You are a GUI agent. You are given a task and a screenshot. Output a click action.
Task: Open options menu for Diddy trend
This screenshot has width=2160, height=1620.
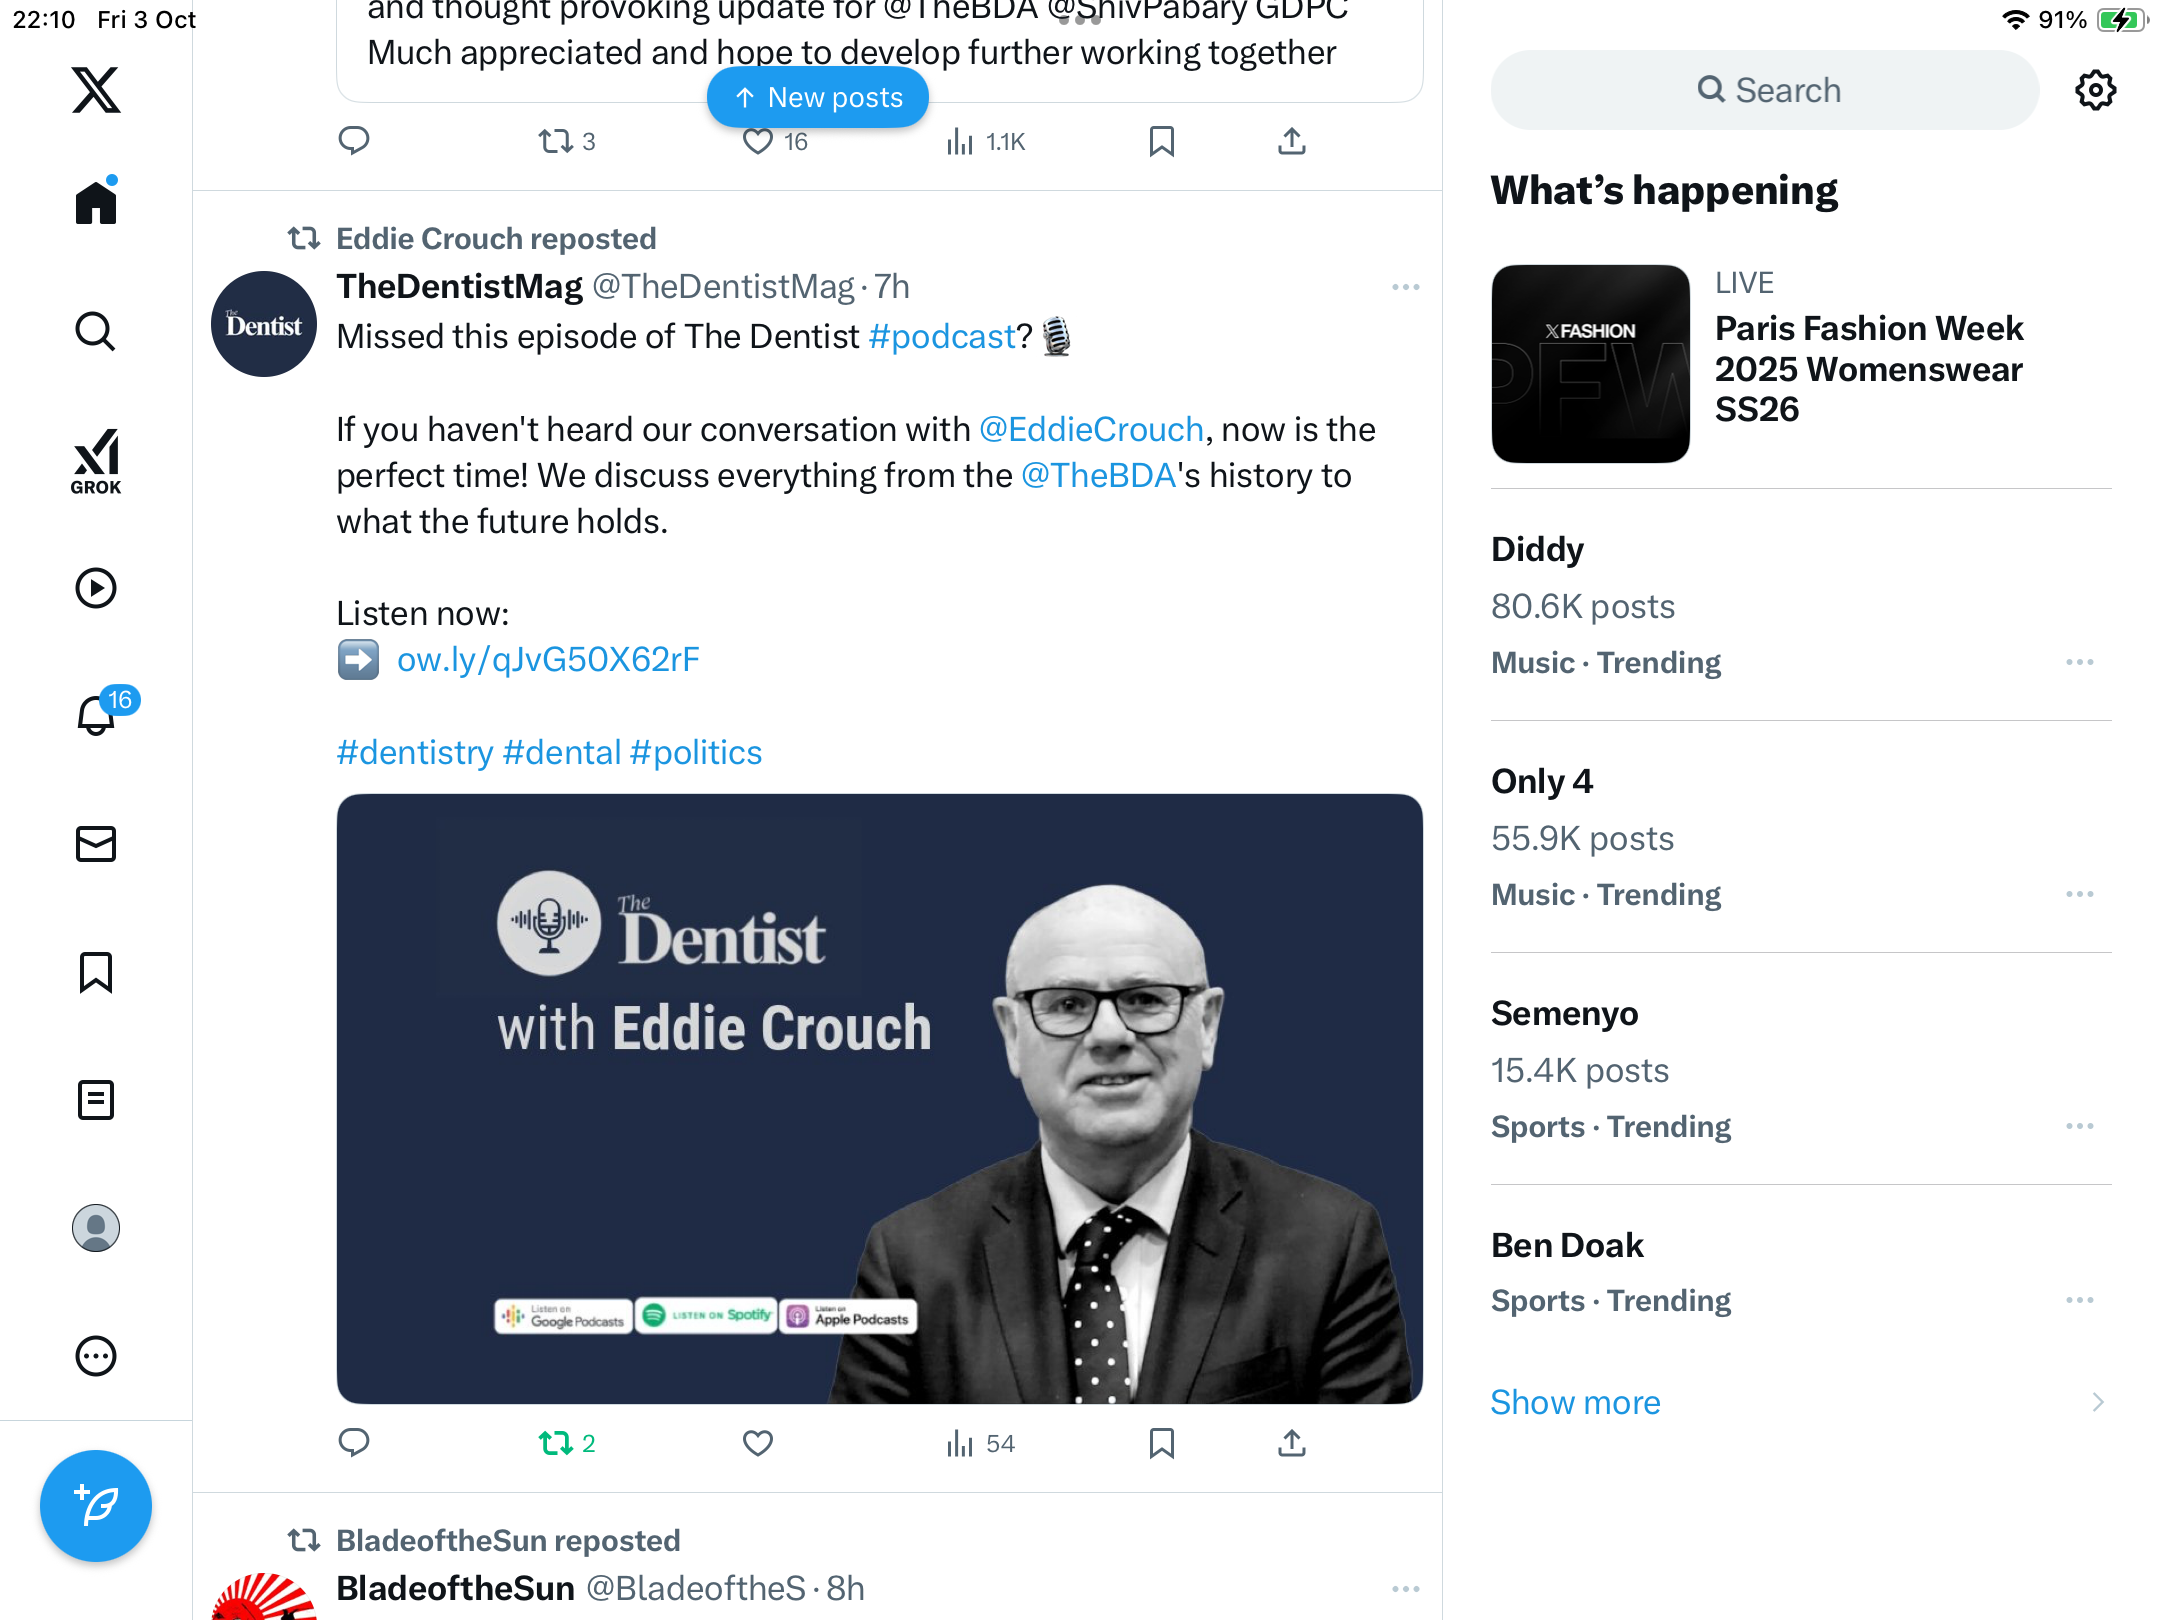(2079, 662)
